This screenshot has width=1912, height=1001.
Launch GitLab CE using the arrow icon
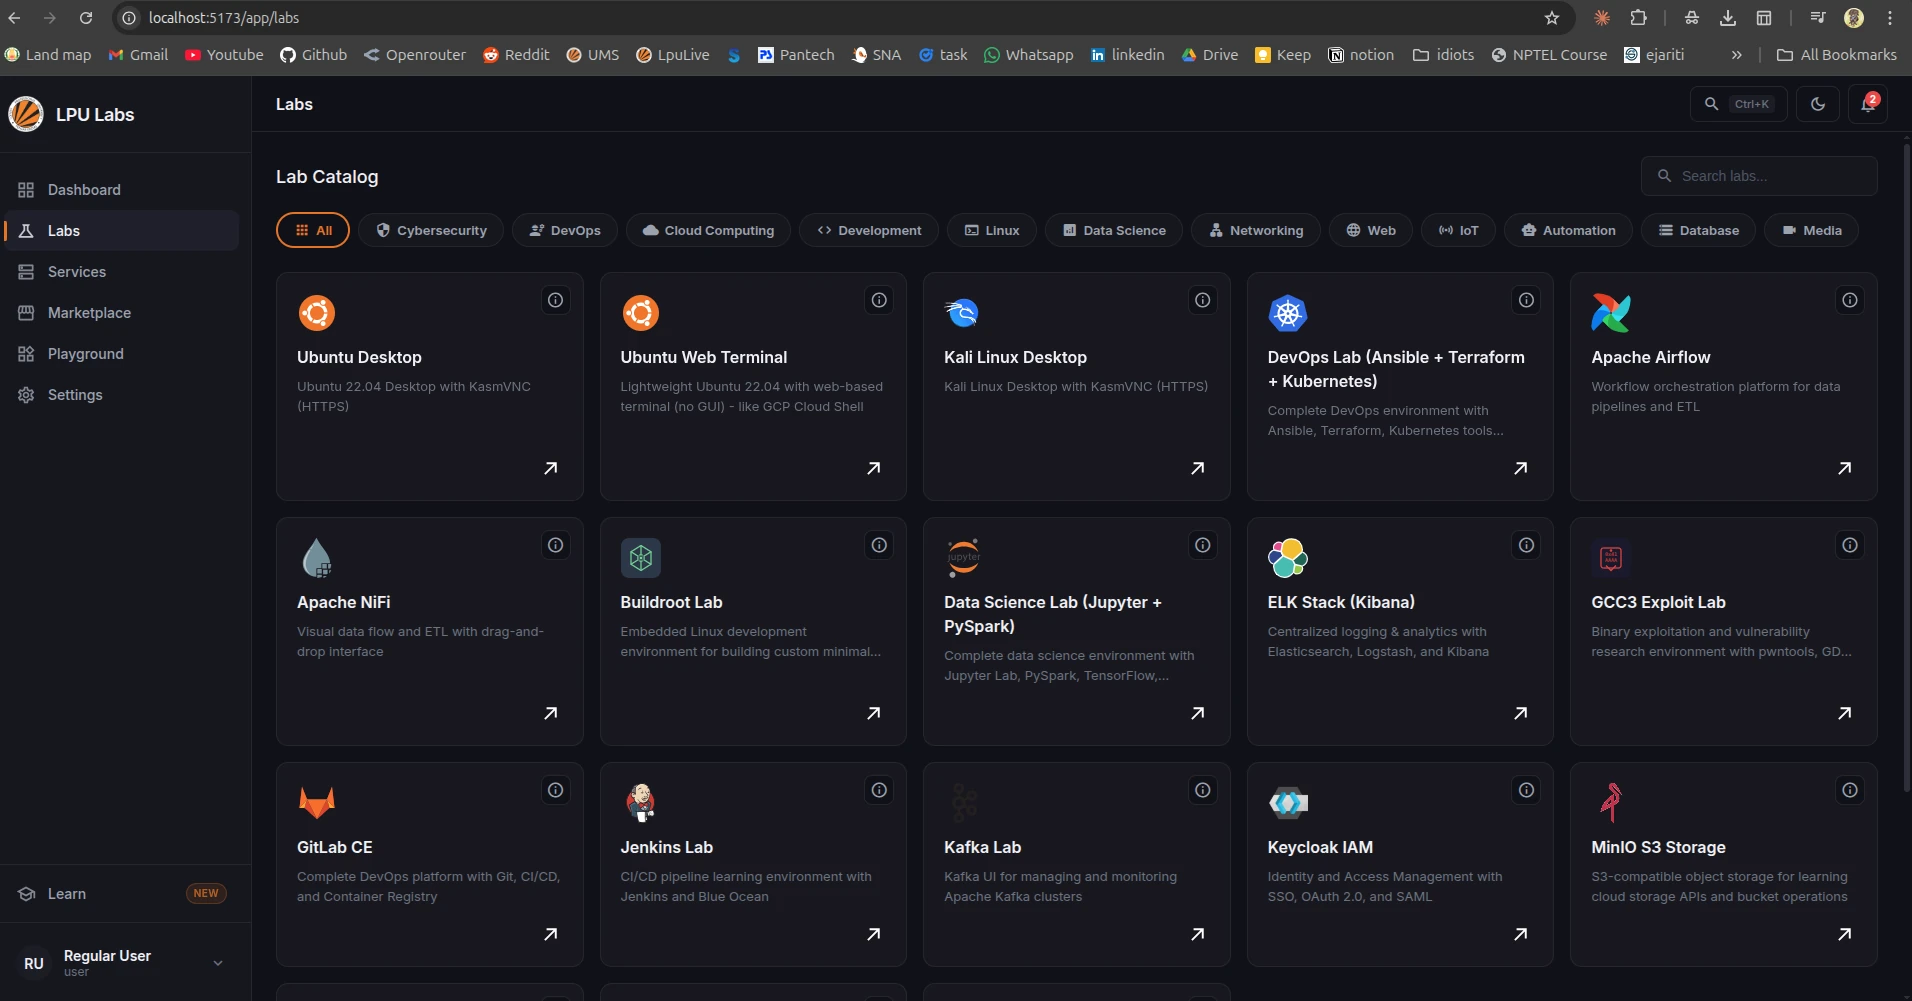pyautogui.click(x=550, y=935)
